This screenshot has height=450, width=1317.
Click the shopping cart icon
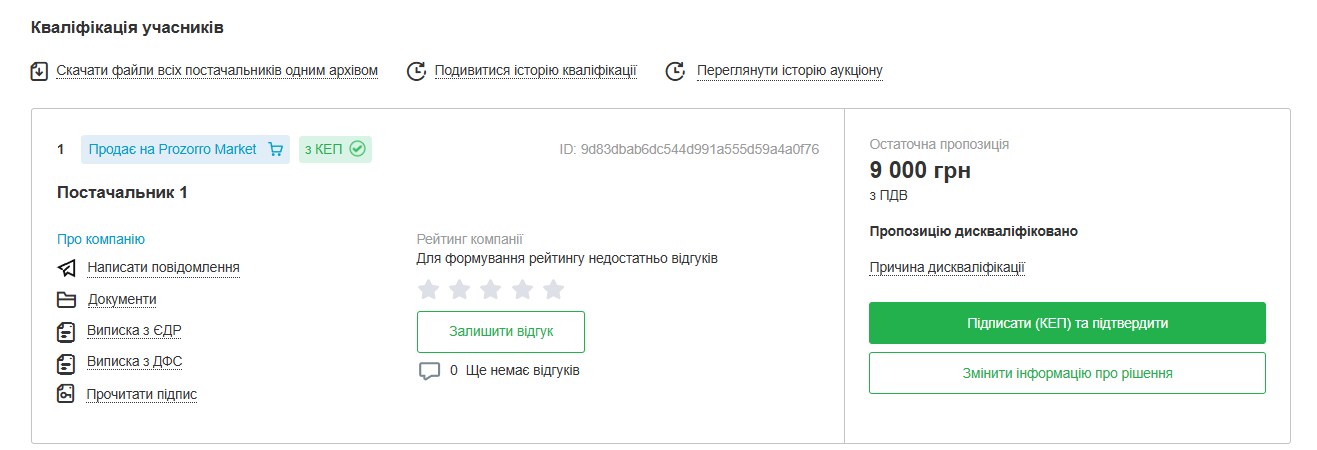click(x=276, y=150)
